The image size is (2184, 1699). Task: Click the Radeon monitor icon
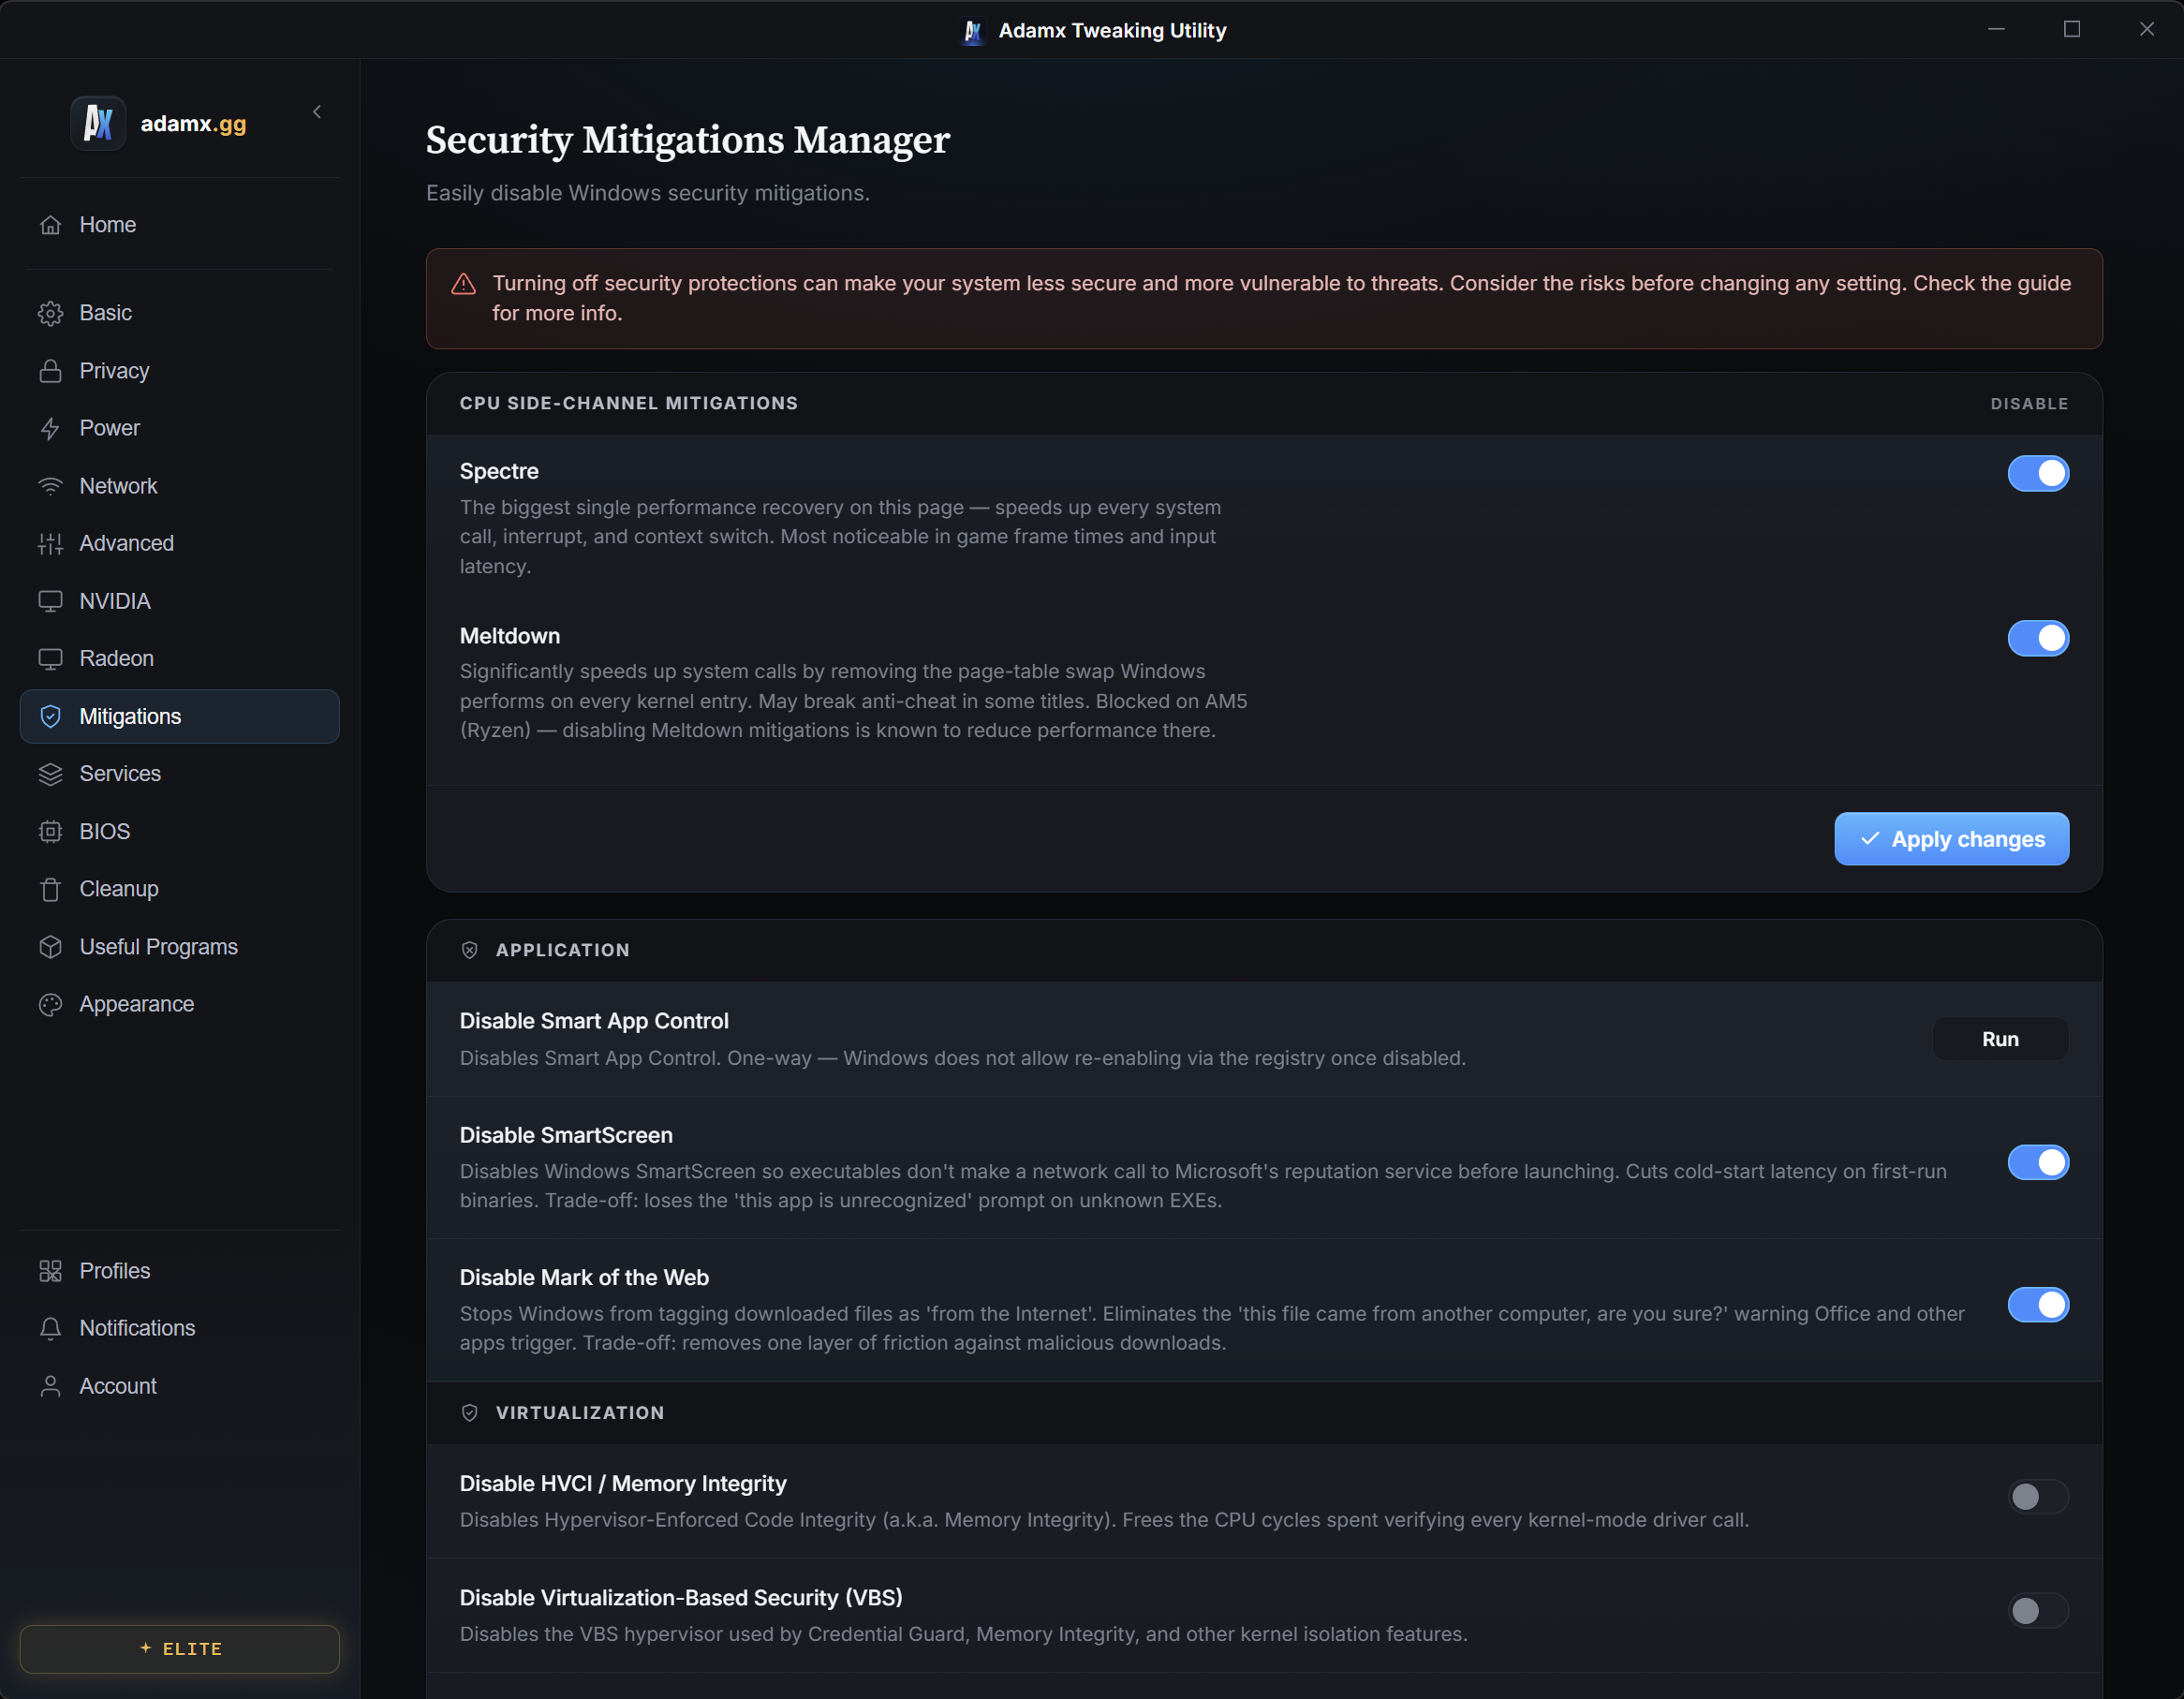coord(50,658)
